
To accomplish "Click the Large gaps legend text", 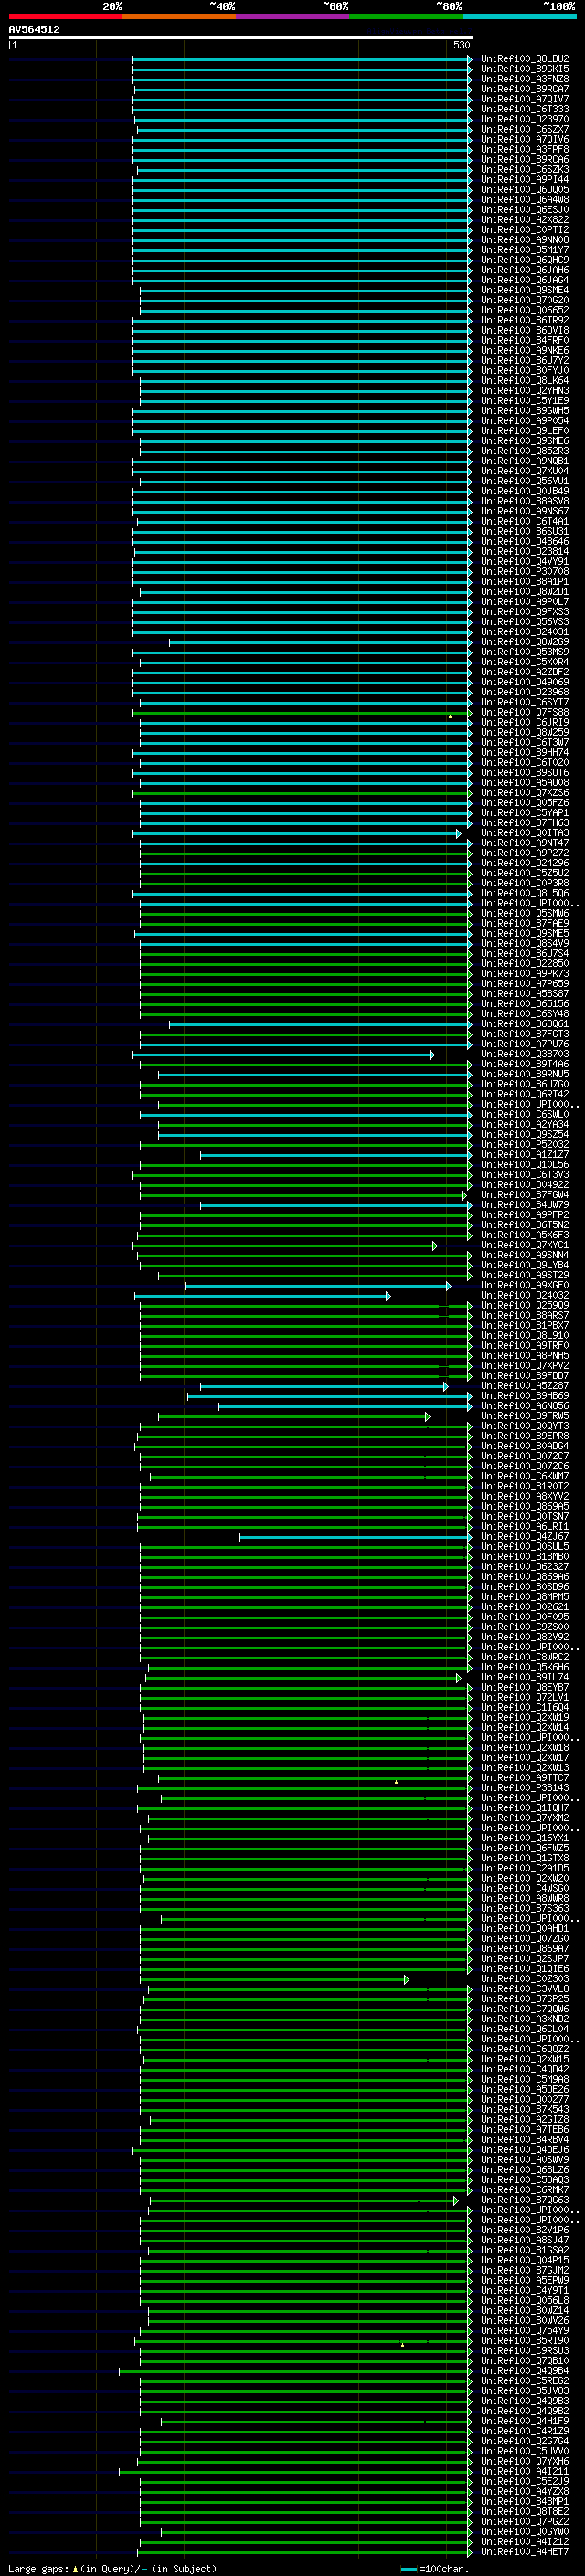I will (x=113, y=2569).
